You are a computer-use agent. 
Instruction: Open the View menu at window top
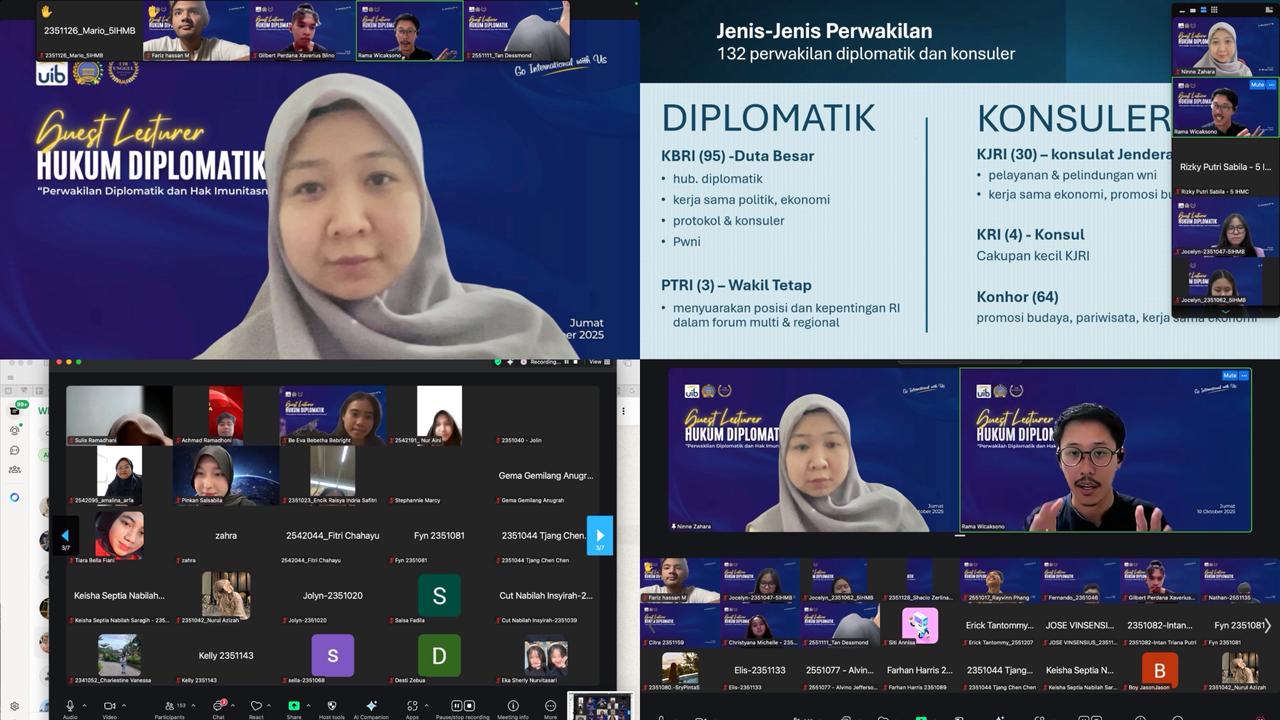tap(595, 362)
